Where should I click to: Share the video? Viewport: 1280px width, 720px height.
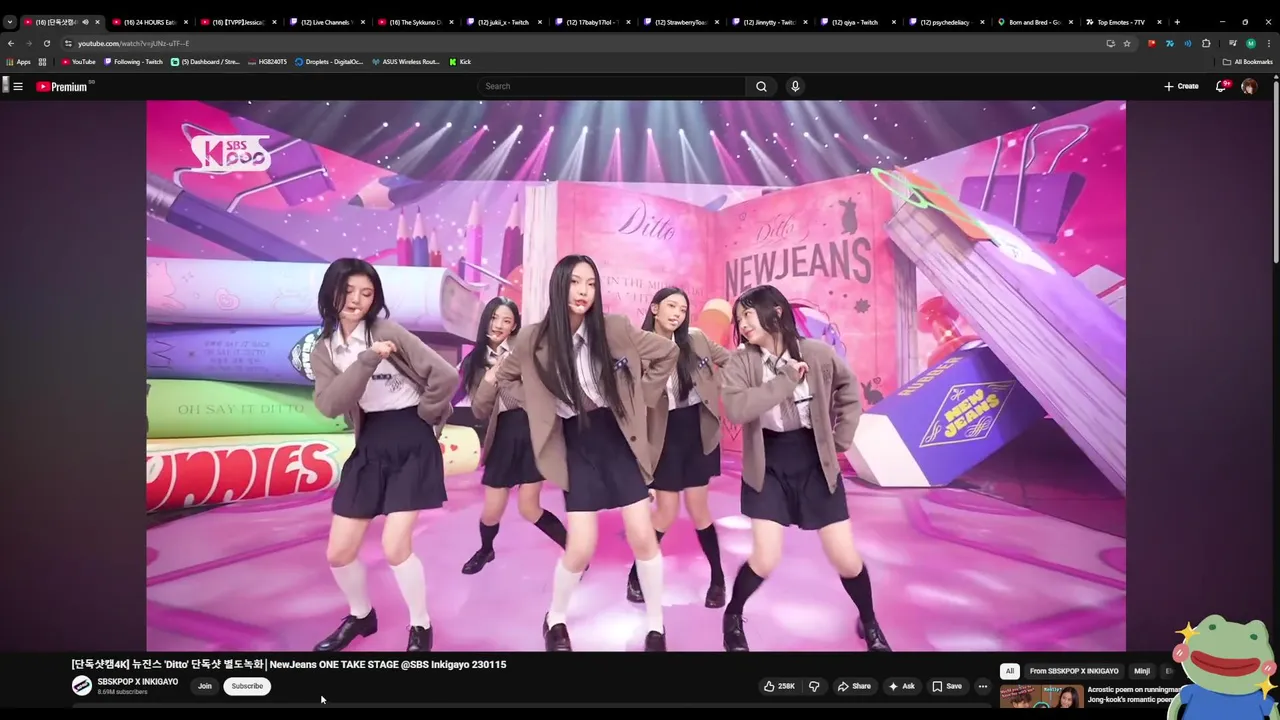point(854,686)
